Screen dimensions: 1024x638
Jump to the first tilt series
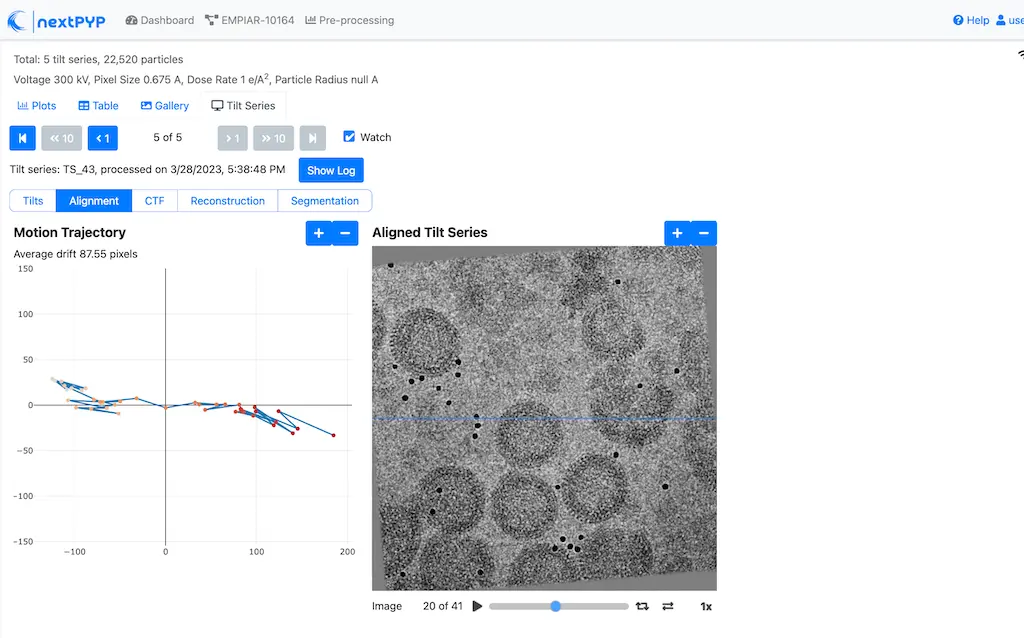pyautogui.click(x=23, y=138)
